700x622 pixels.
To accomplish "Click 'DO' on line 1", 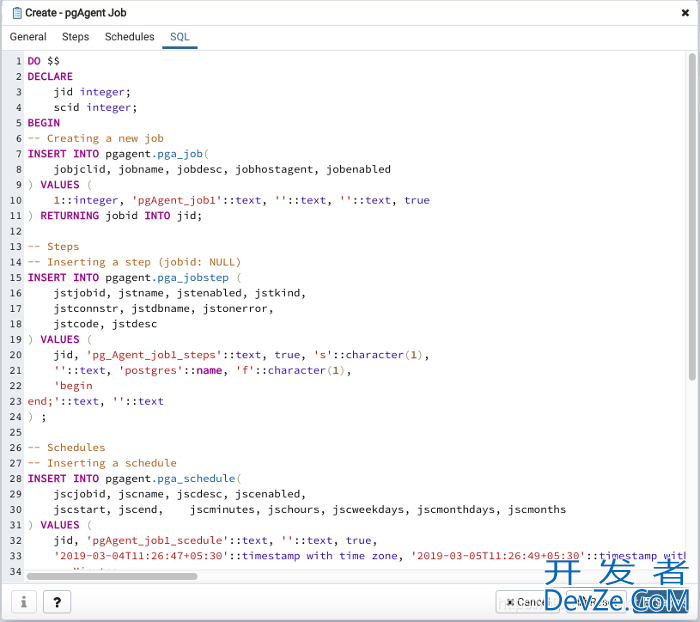I will pyautogui.click(x=34, y=61).
